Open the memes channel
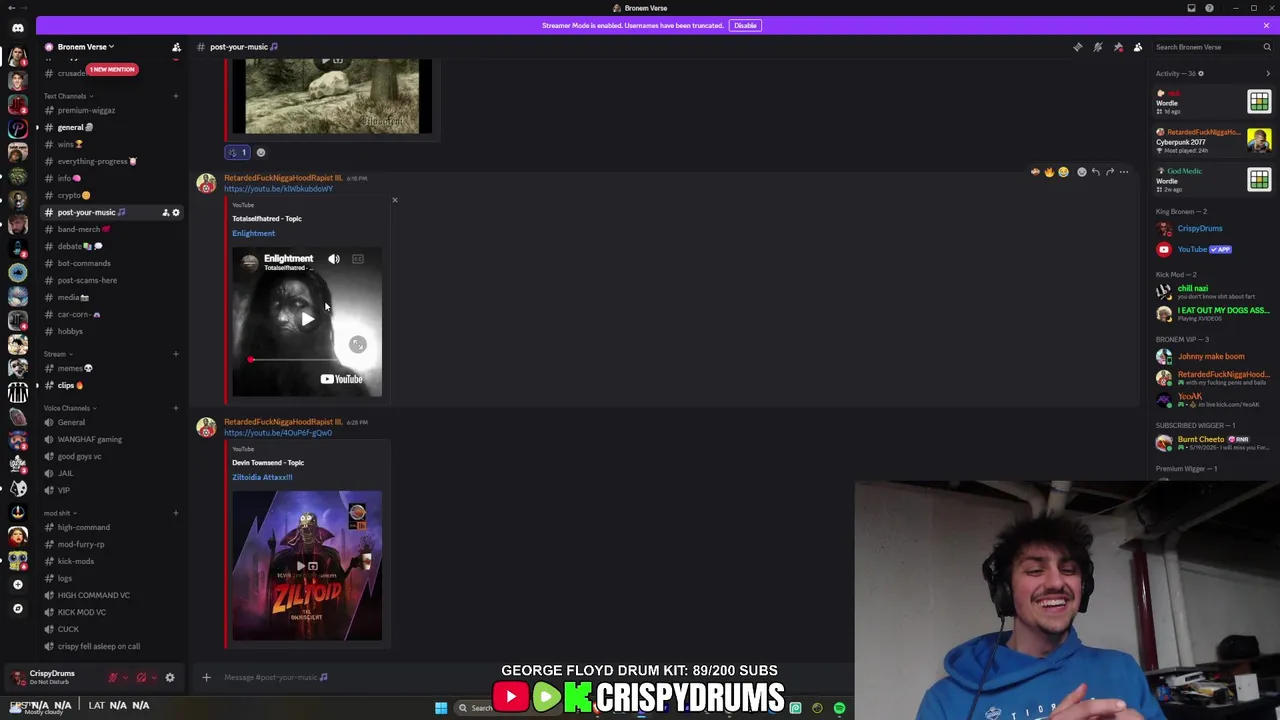The width and height of the screenshot is (1280, 720). (110, 368)
